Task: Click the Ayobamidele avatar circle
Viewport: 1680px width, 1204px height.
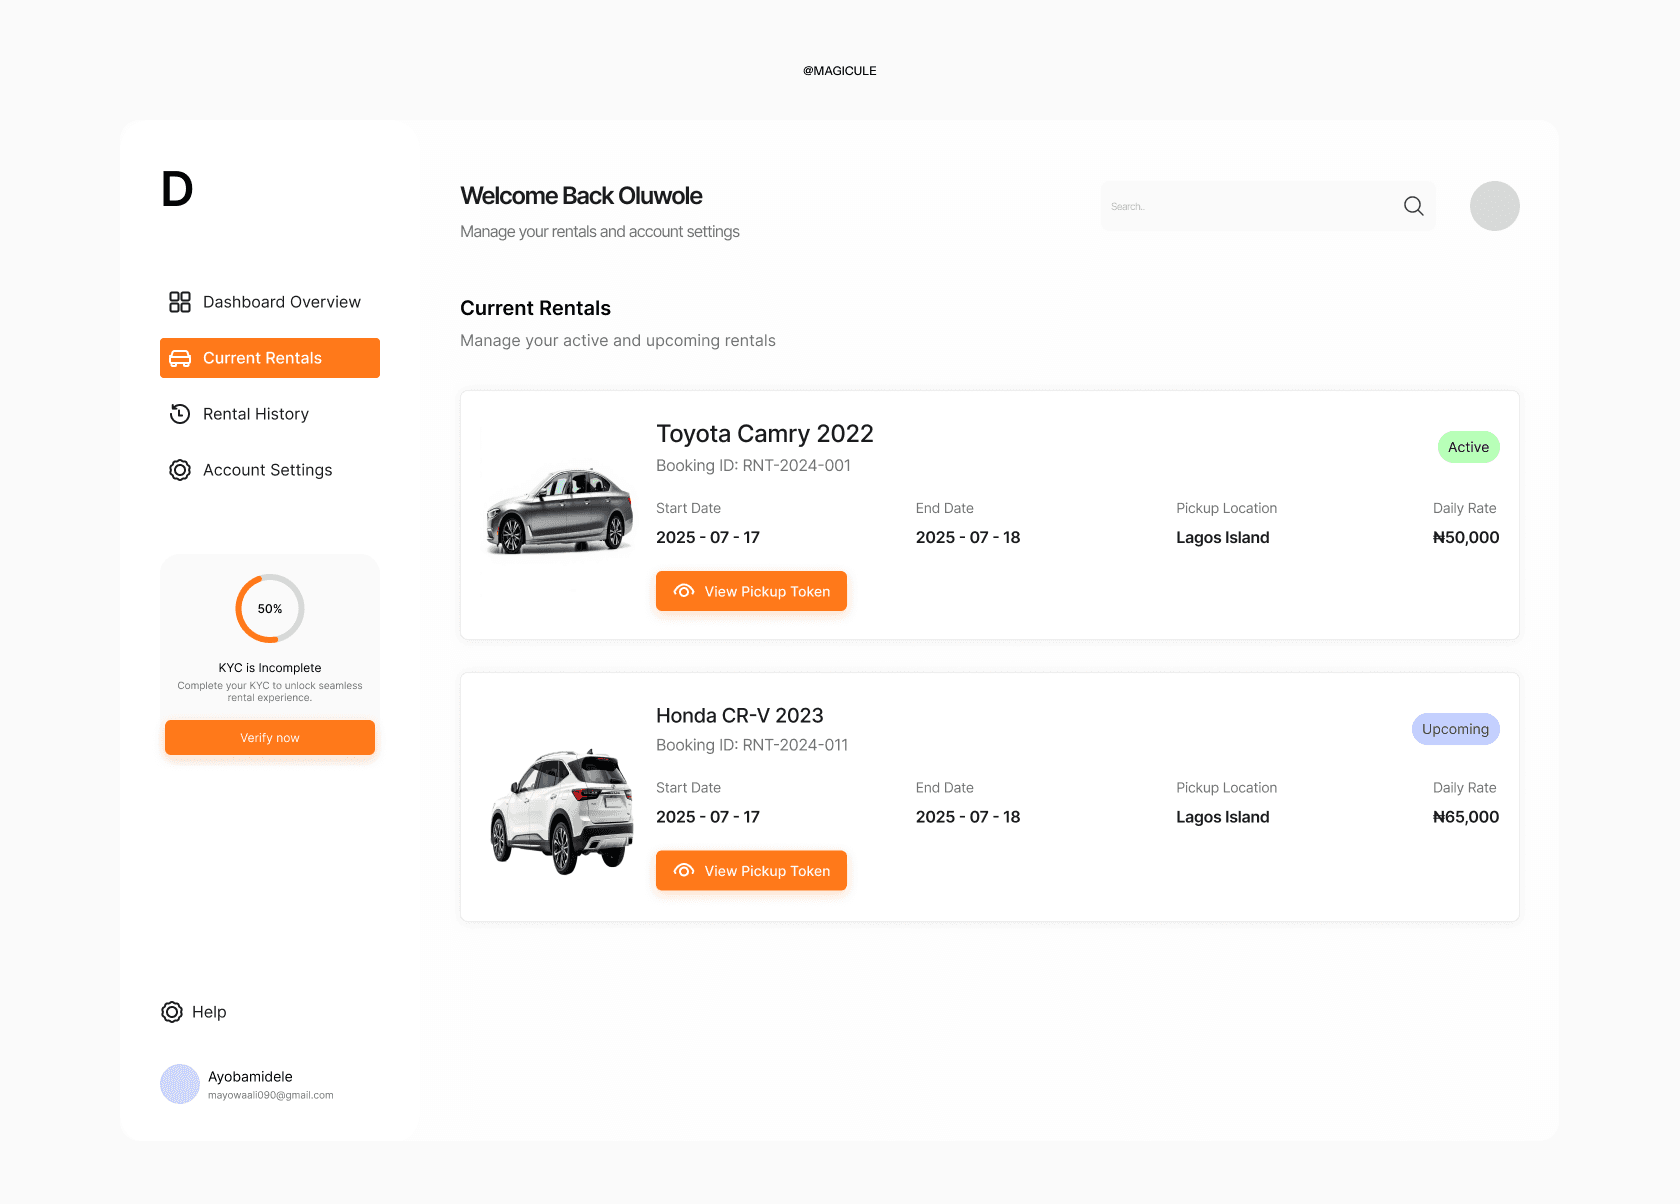Action: pos(180,1084)
